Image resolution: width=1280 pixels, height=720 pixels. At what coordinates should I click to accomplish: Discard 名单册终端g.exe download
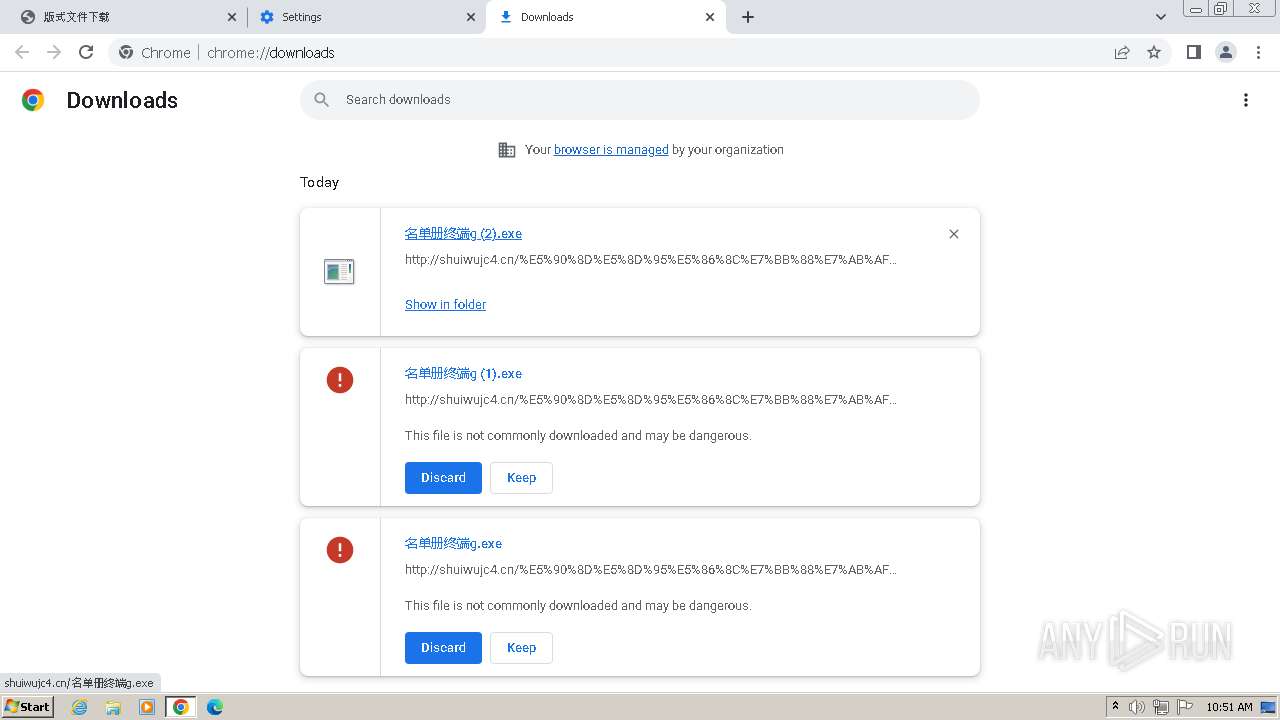click(443, 648)
